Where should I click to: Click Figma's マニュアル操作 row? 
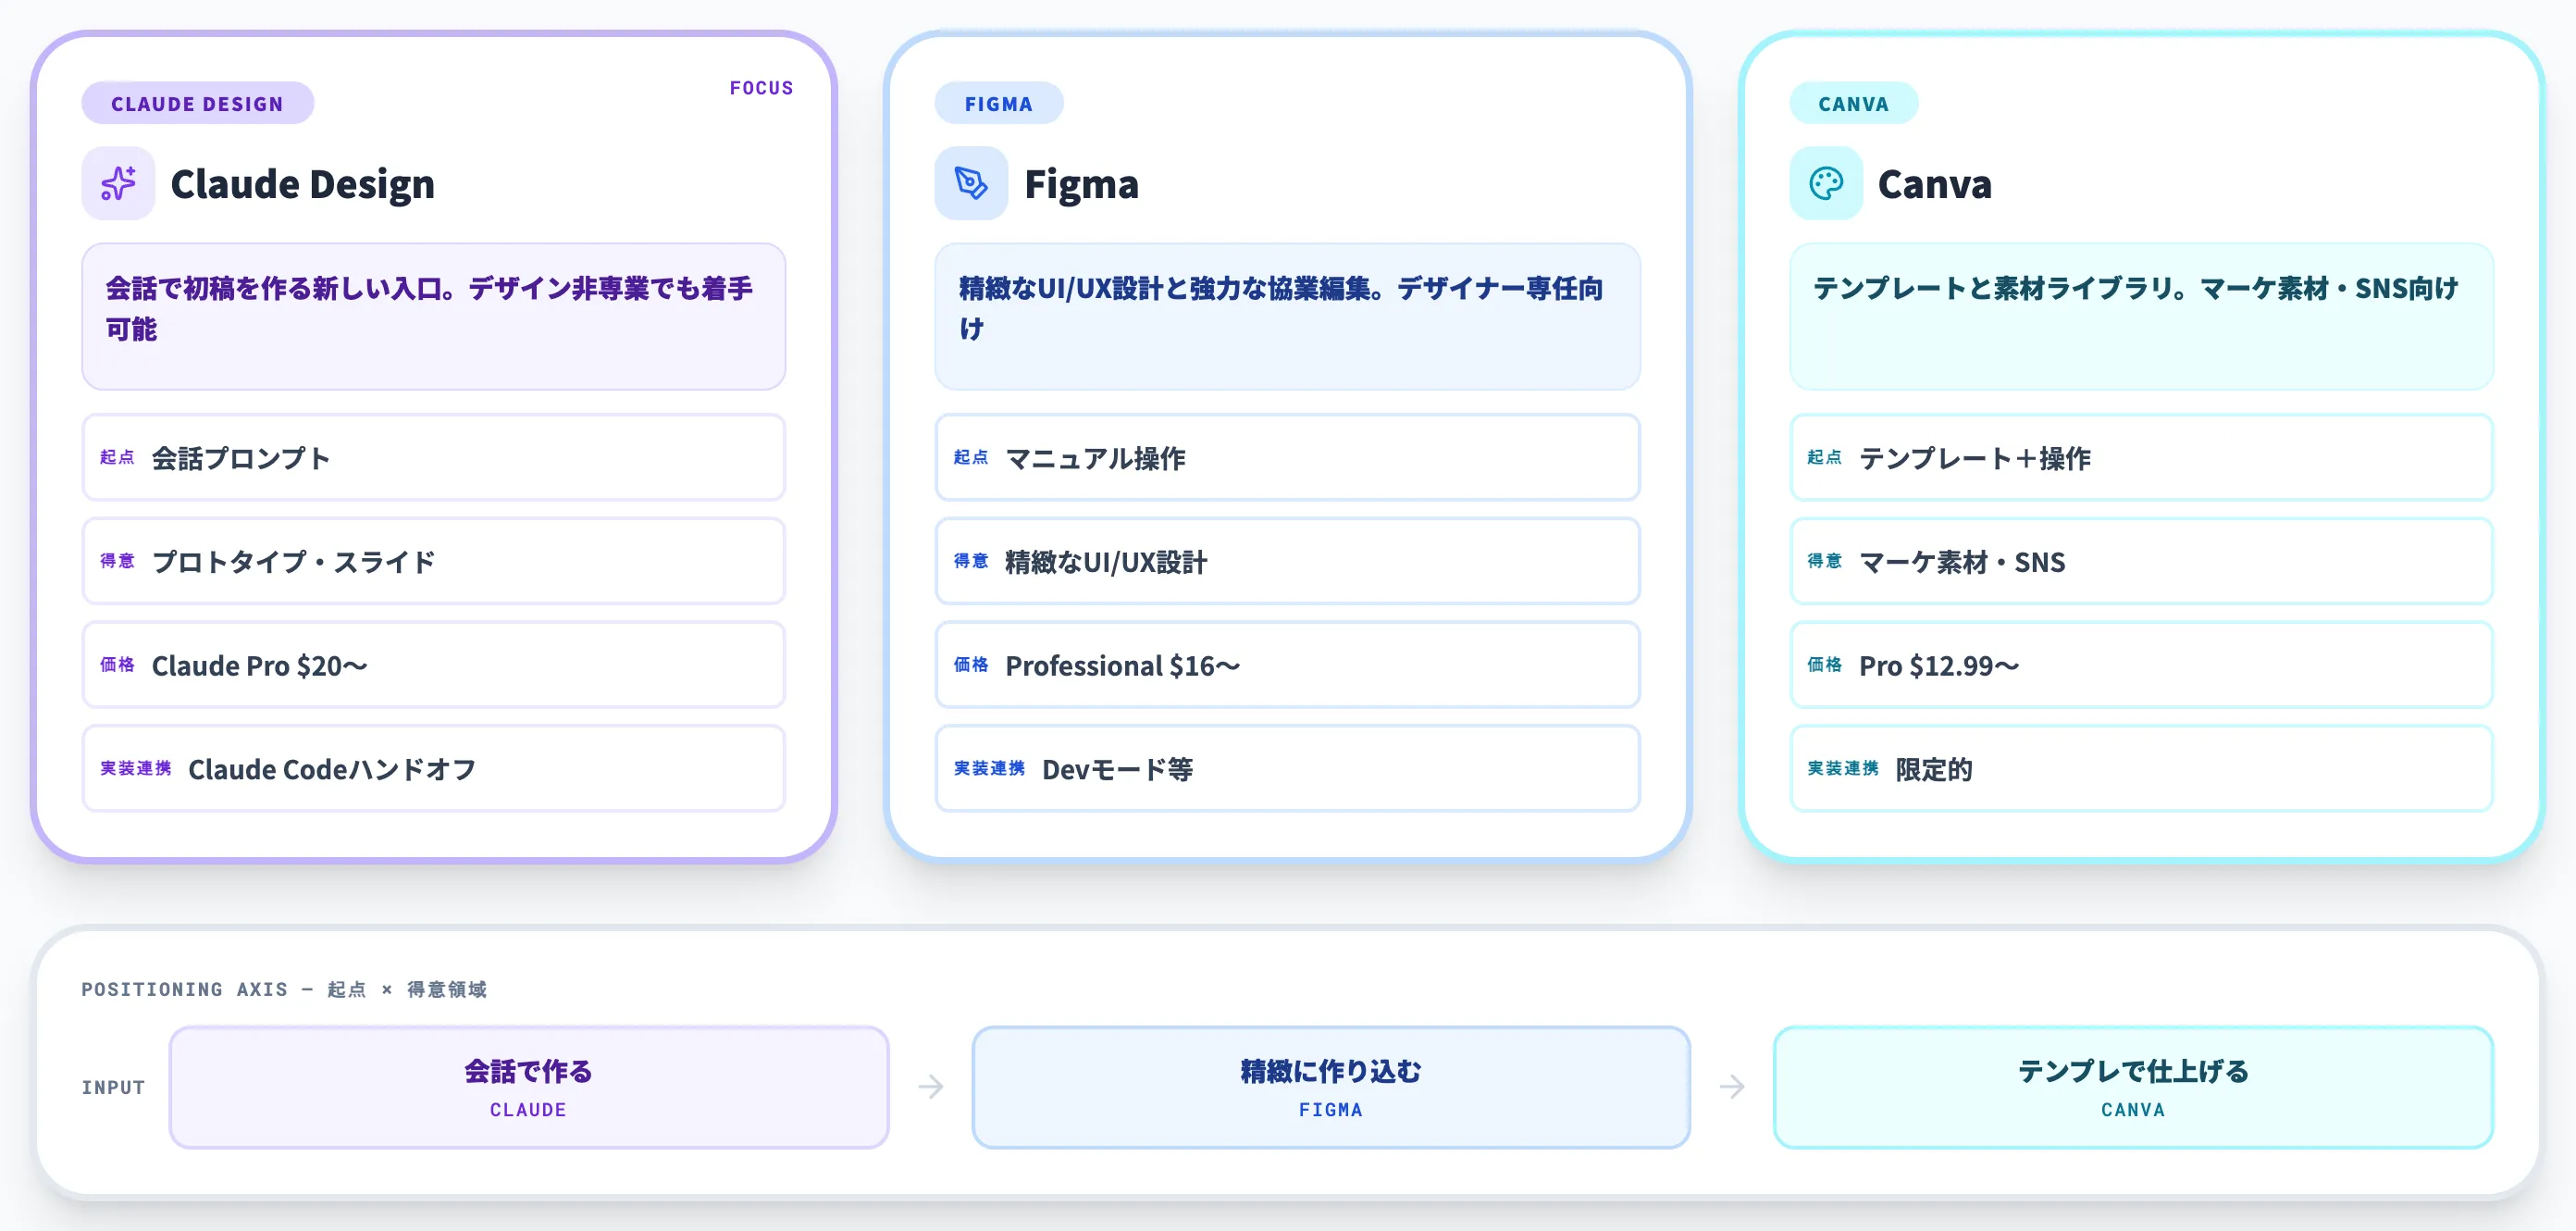1287,458
